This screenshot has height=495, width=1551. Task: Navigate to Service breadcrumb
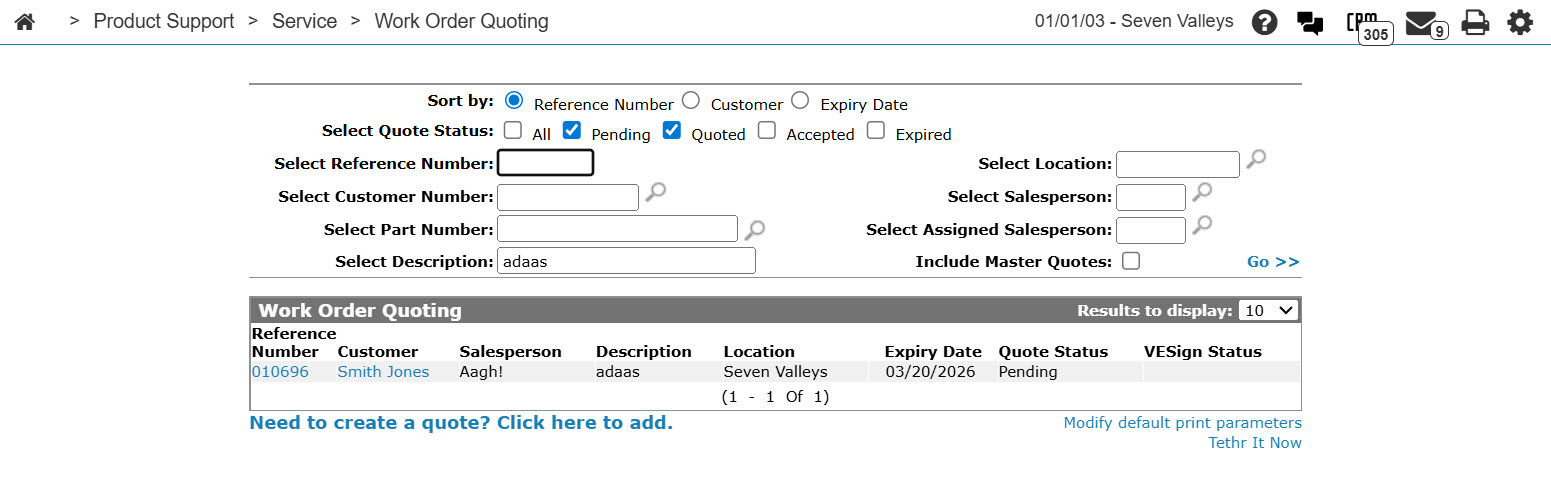[304, 21]
